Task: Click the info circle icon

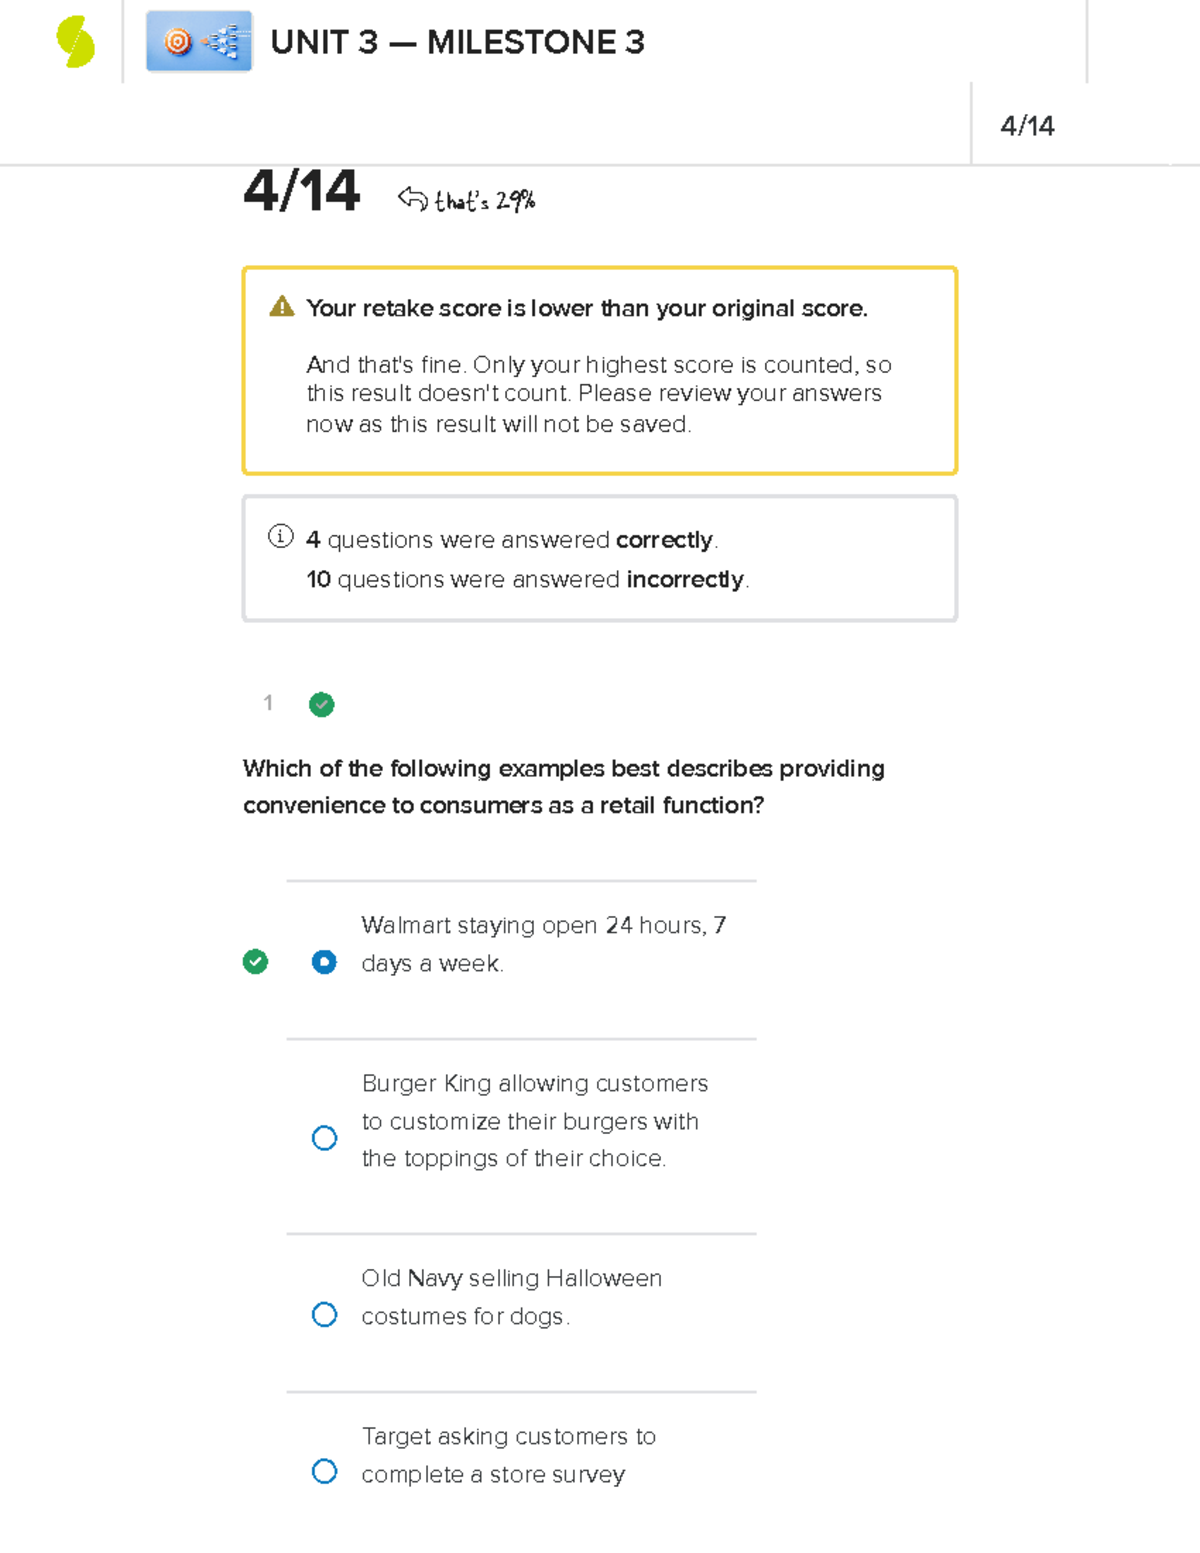Action: [281, 537]
